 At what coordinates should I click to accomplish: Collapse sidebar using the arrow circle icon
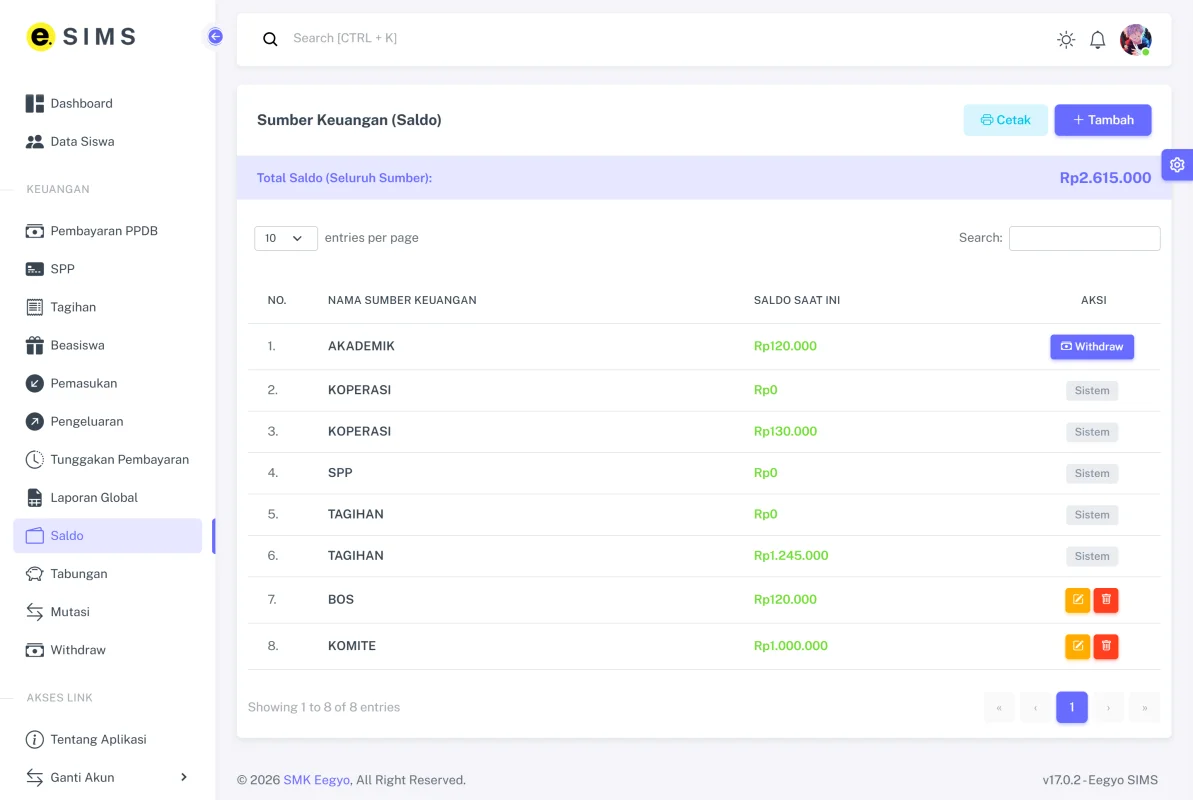pyautogui.click(x=215, y=37)
